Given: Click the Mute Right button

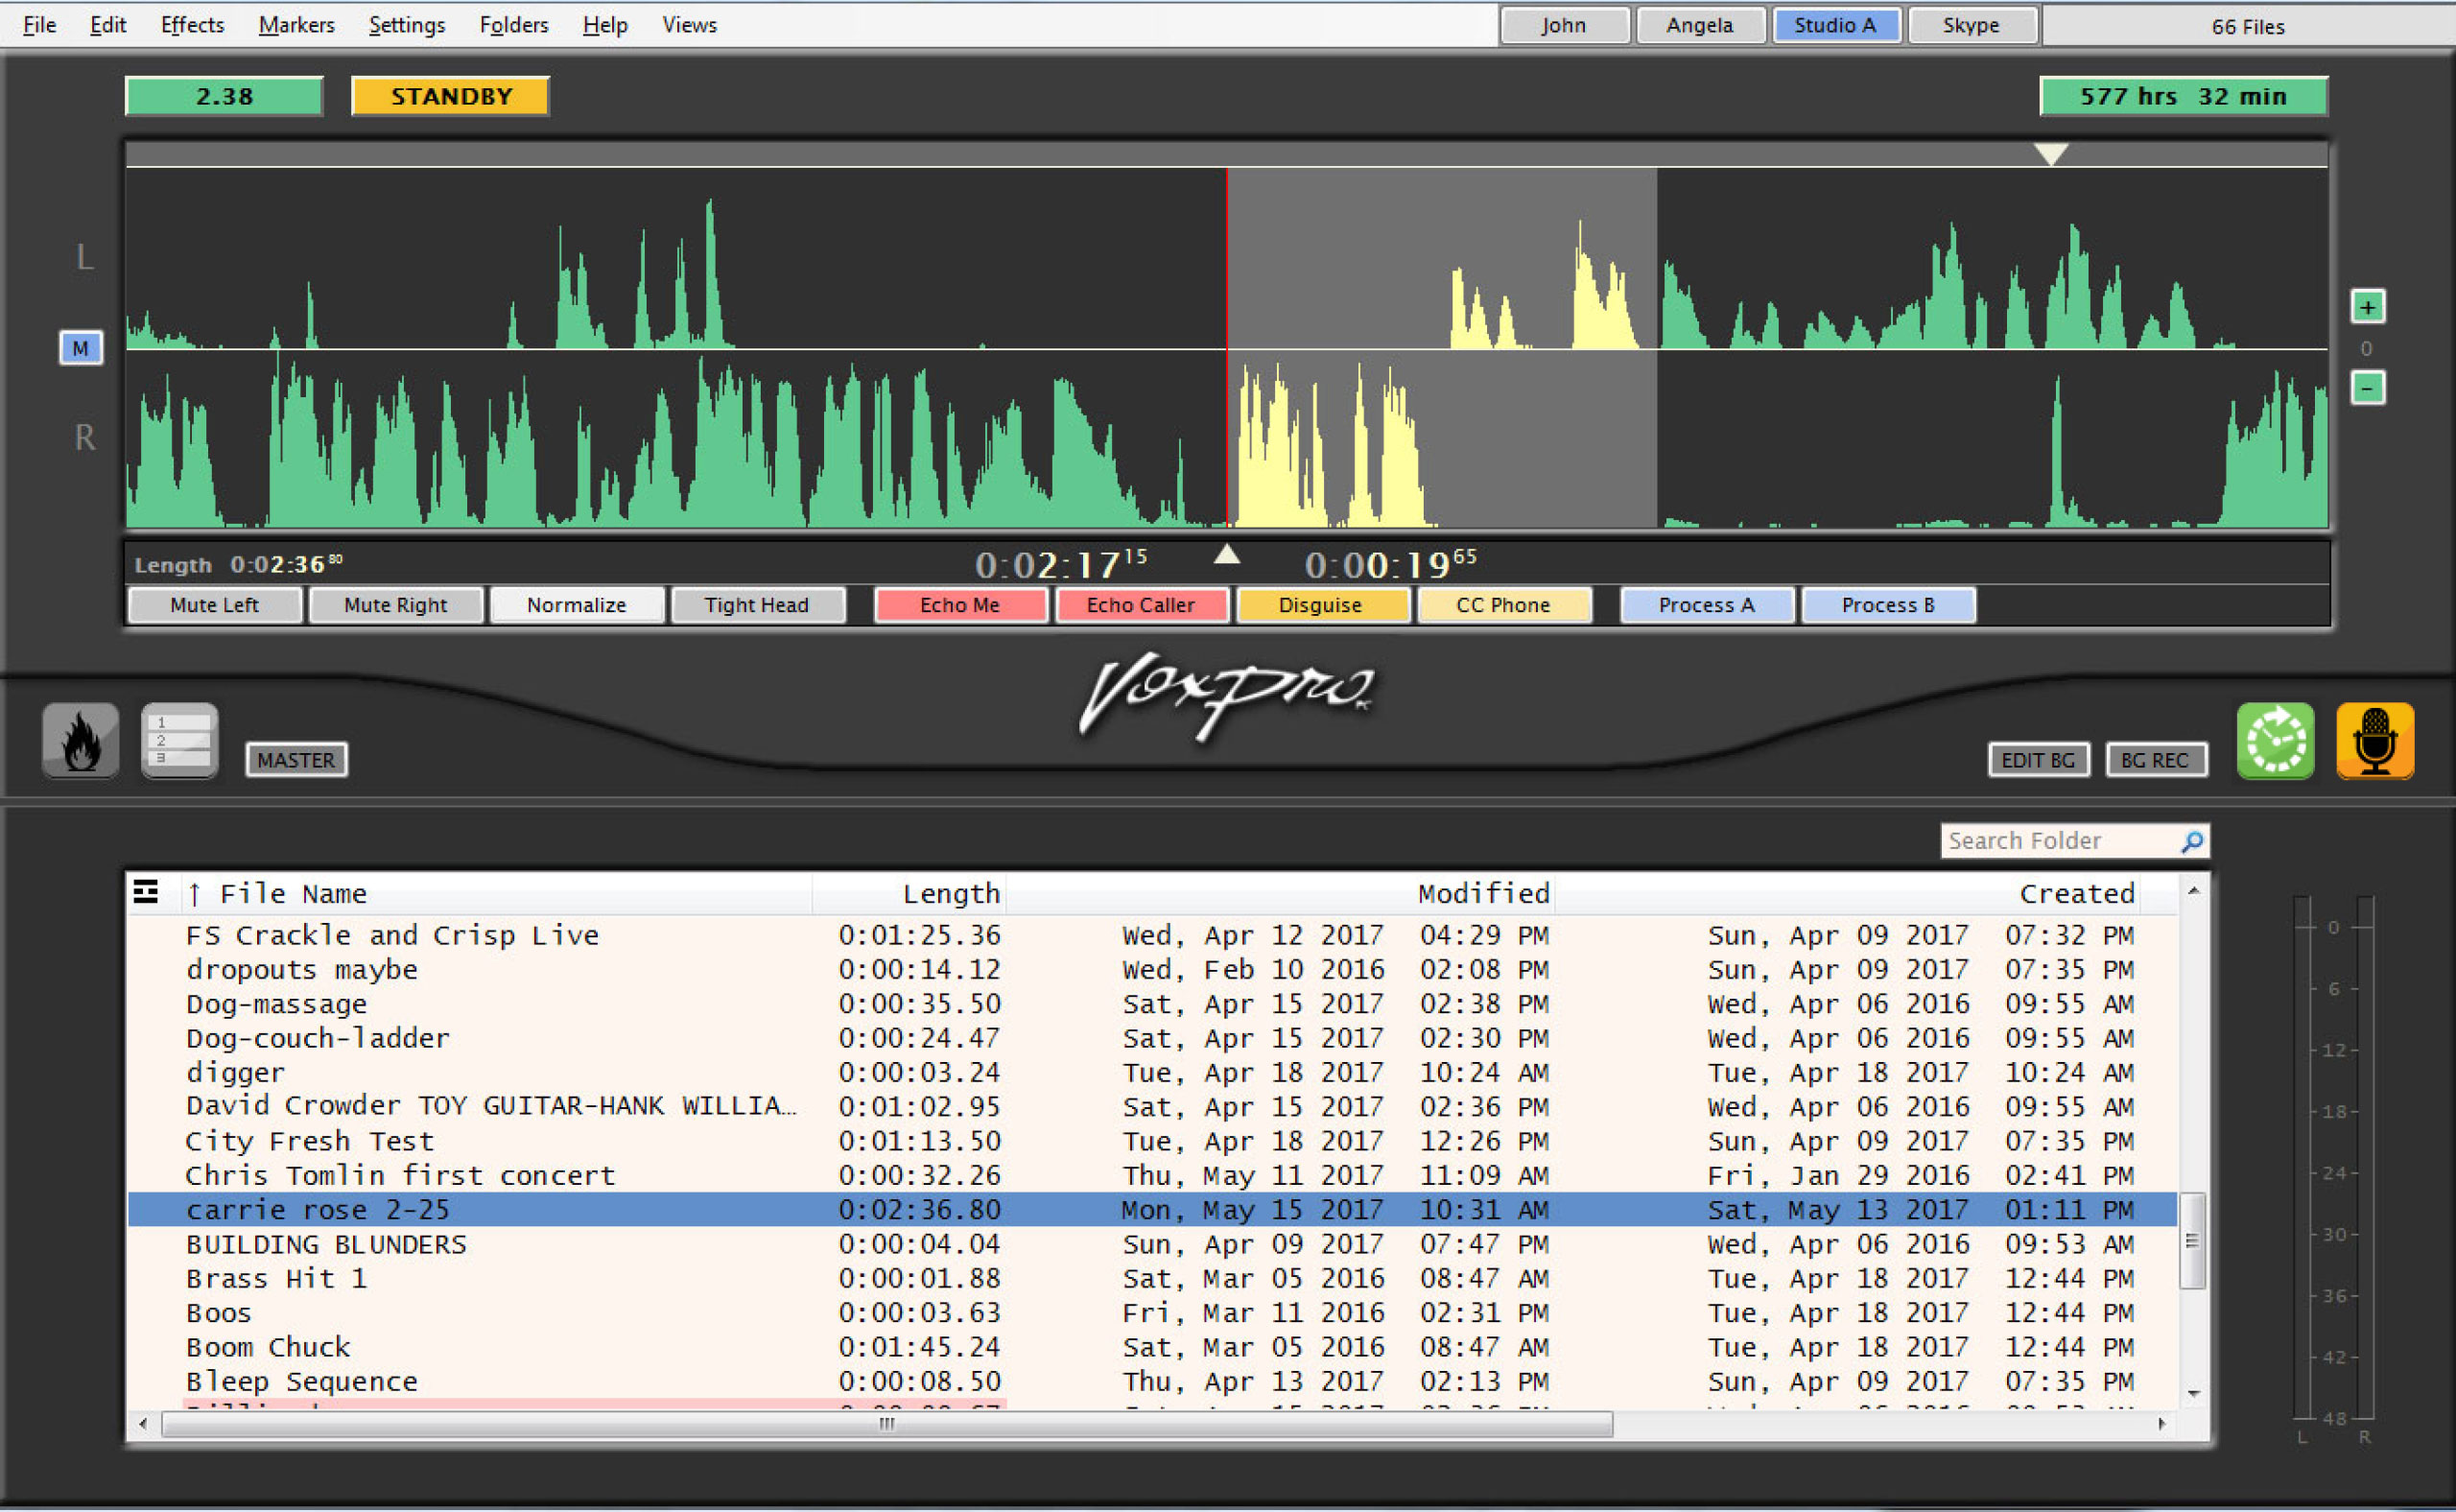Looking at the screenshot, I should pos(396,605).
